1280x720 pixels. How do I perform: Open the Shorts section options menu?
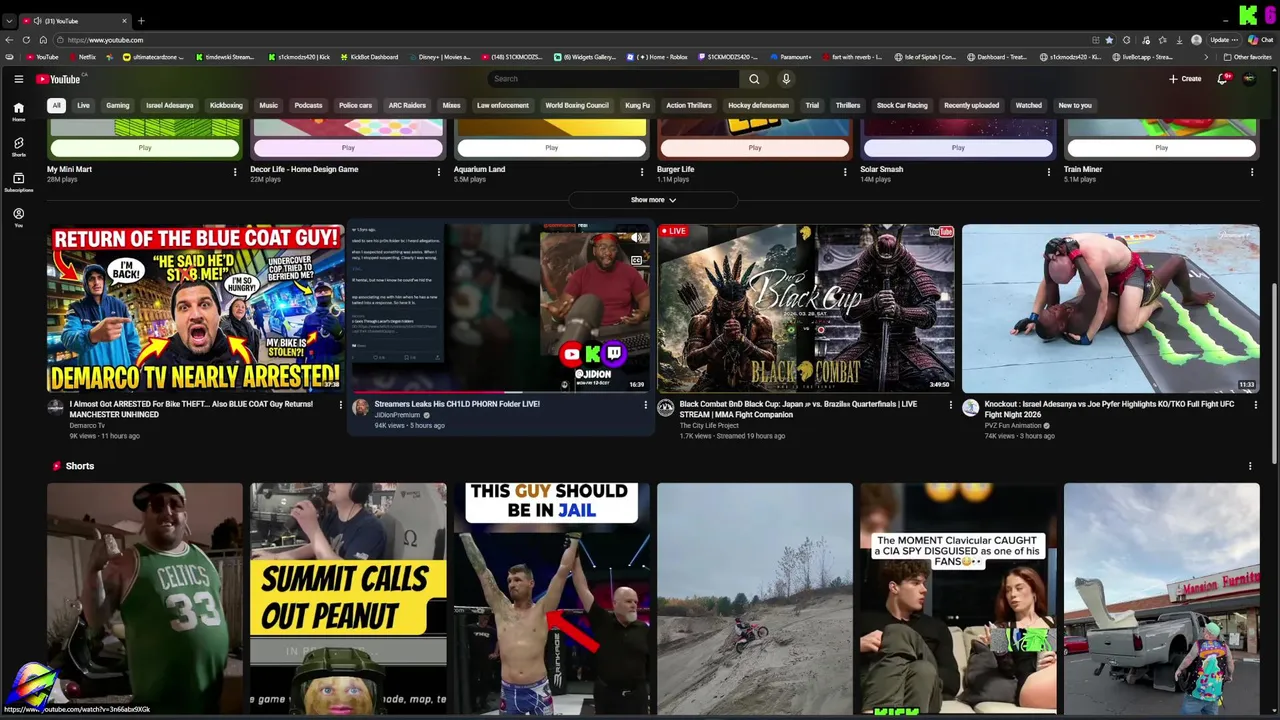pos(1250,466)
